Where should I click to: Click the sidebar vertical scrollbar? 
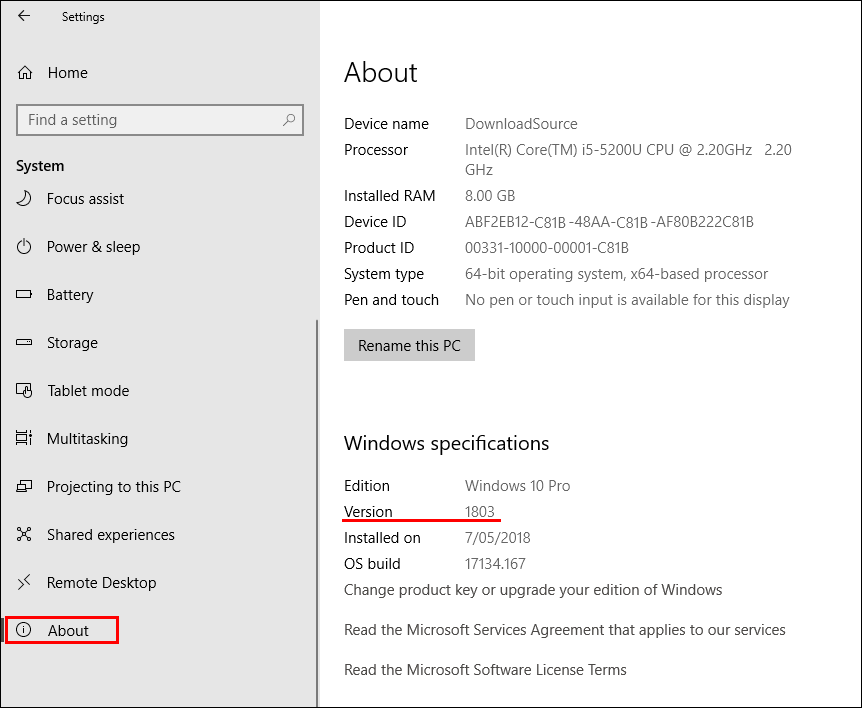(x=317, y=513)
